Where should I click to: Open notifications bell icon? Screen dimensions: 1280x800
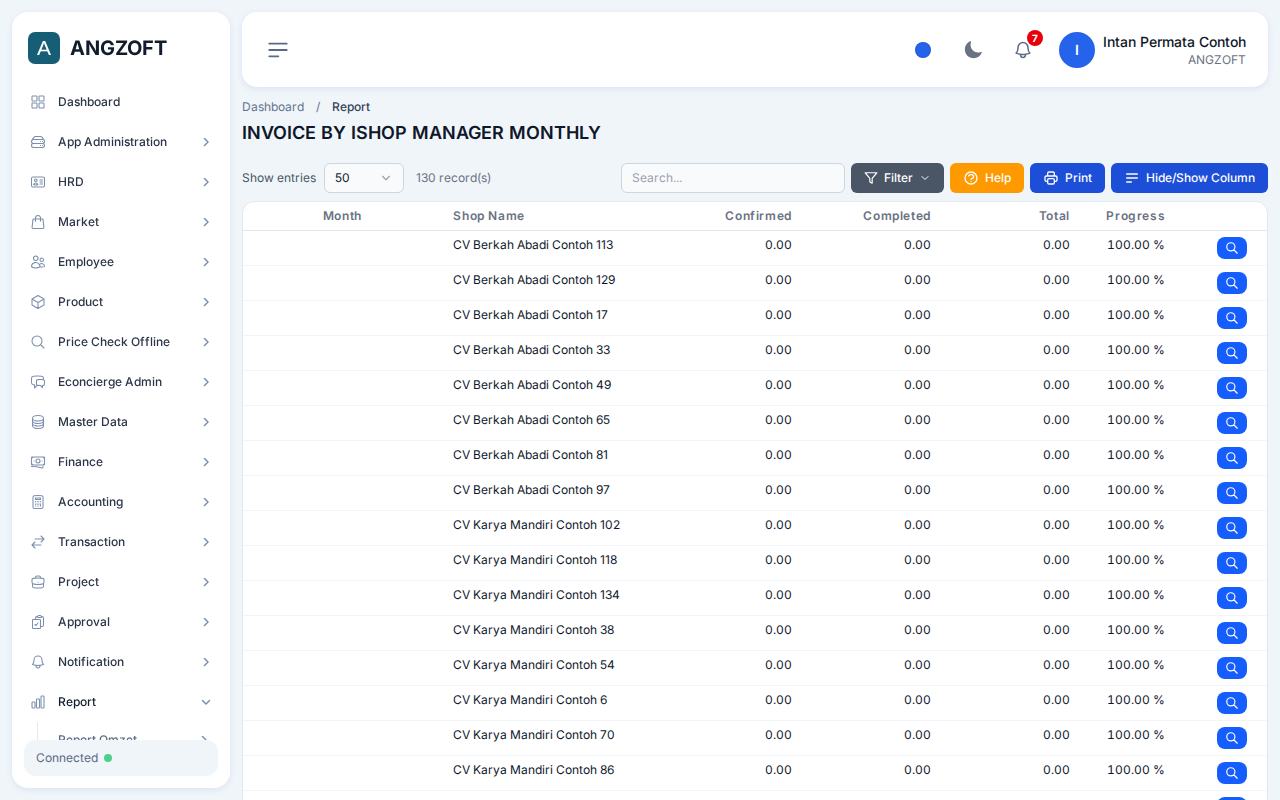click(x=1023, y=50)
